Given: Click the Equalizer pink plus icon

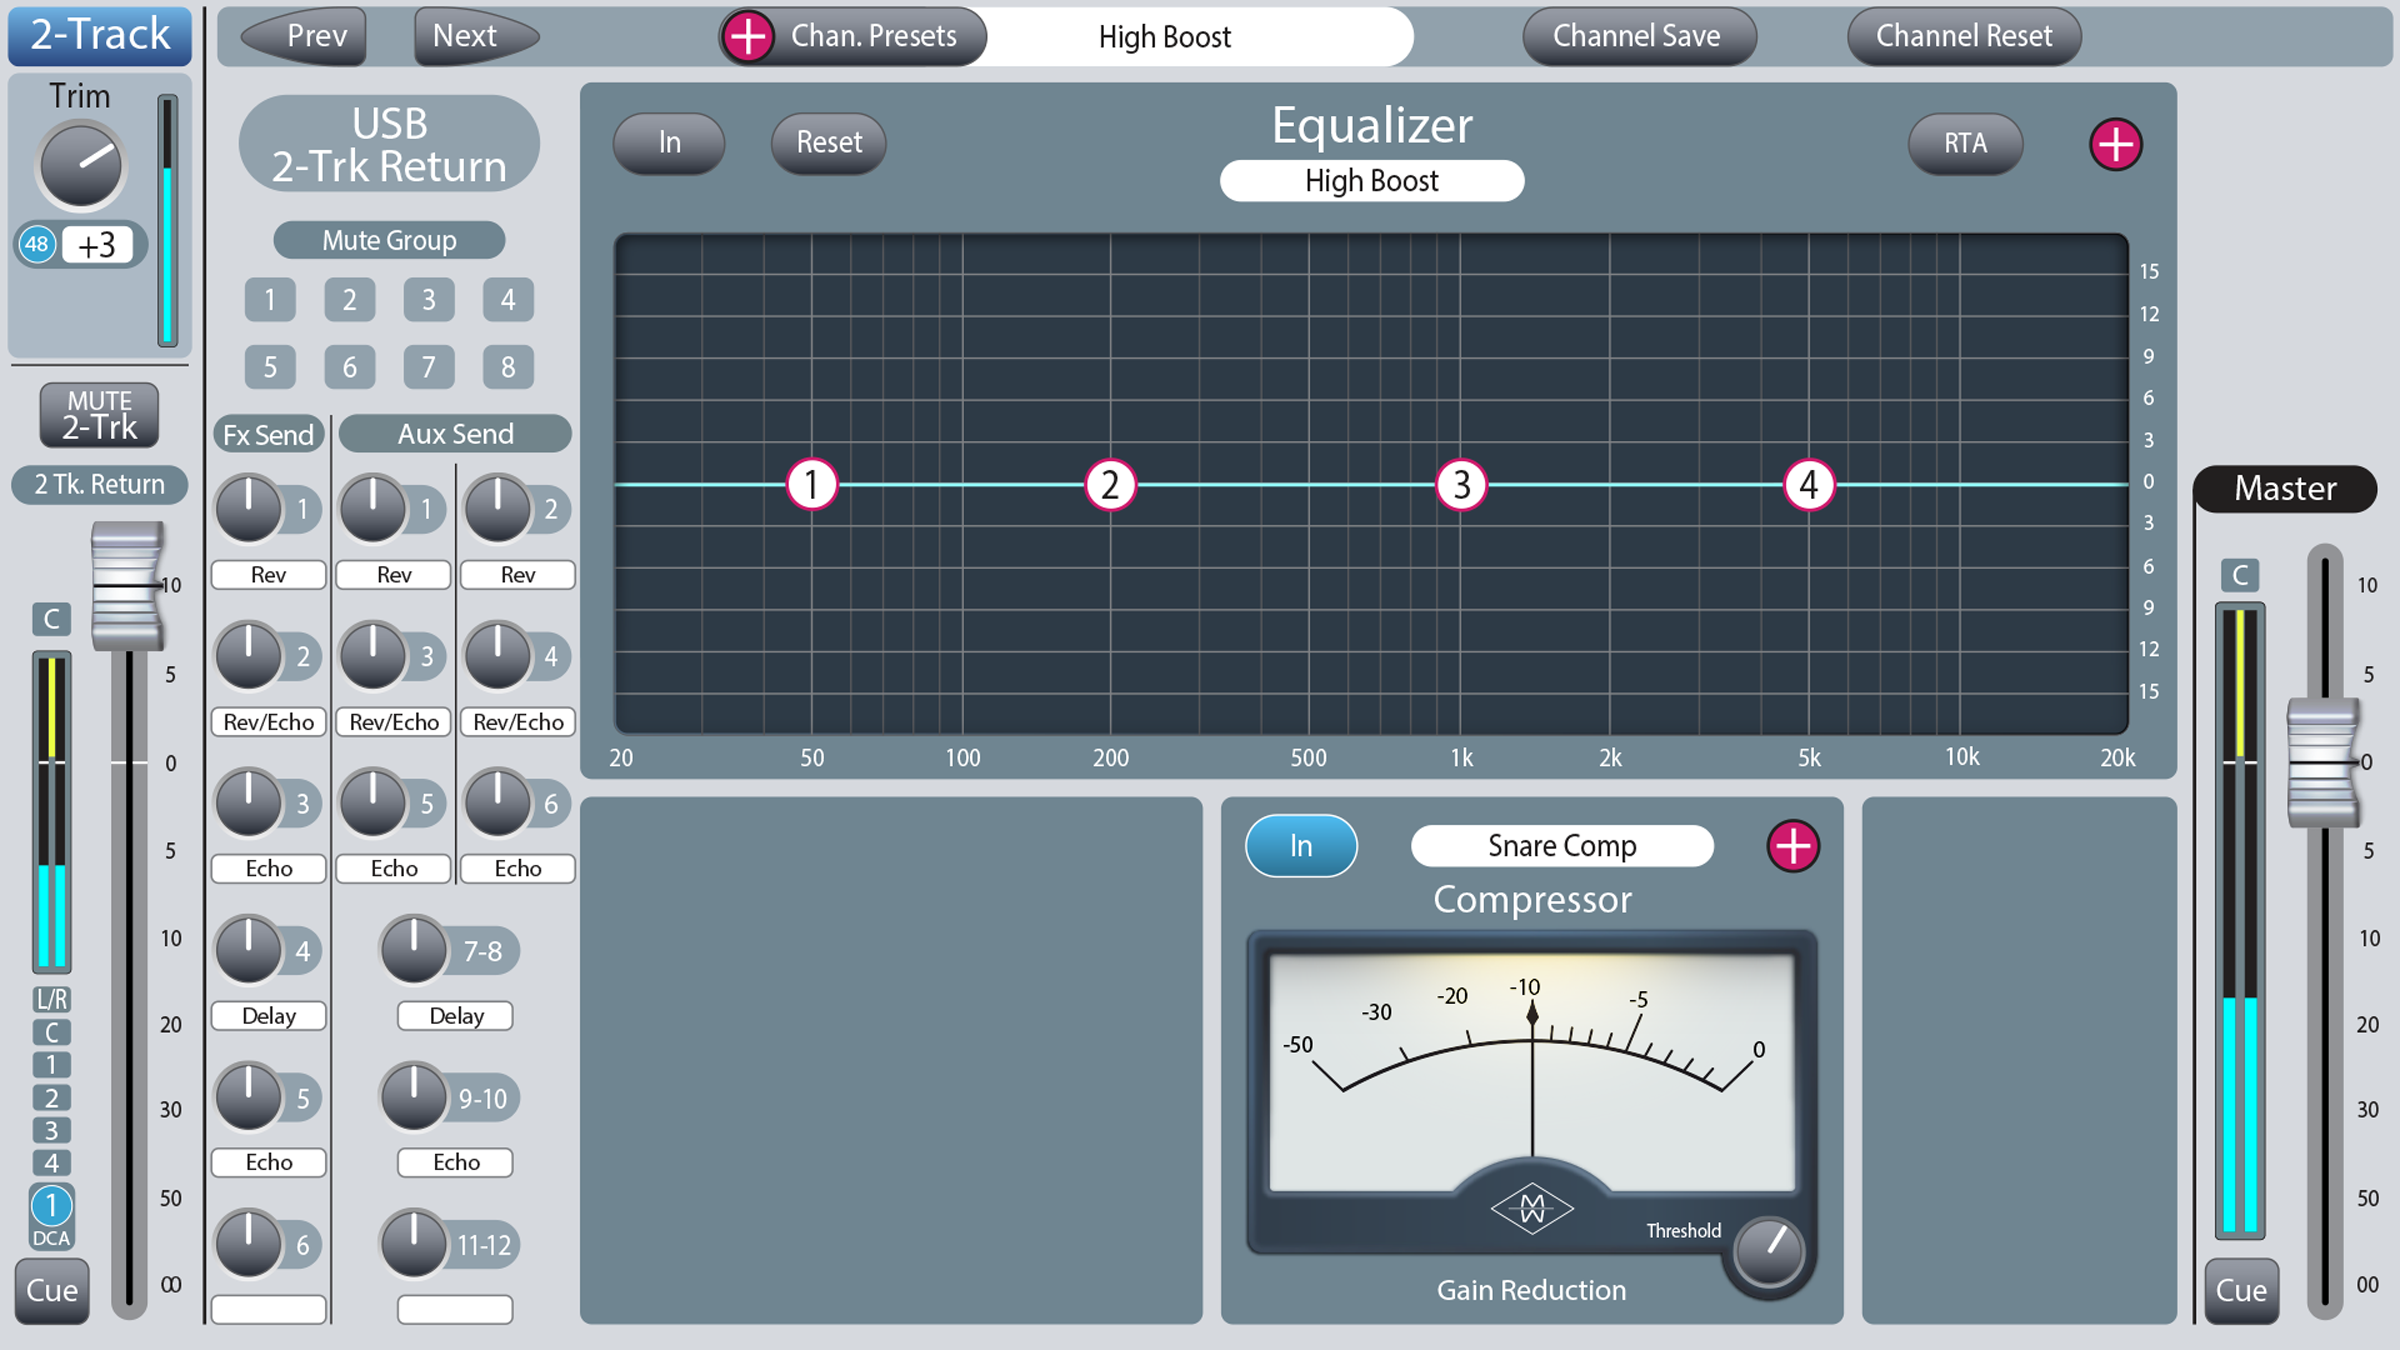Looking at the screenshot, I should click(x=2115, y=145).
